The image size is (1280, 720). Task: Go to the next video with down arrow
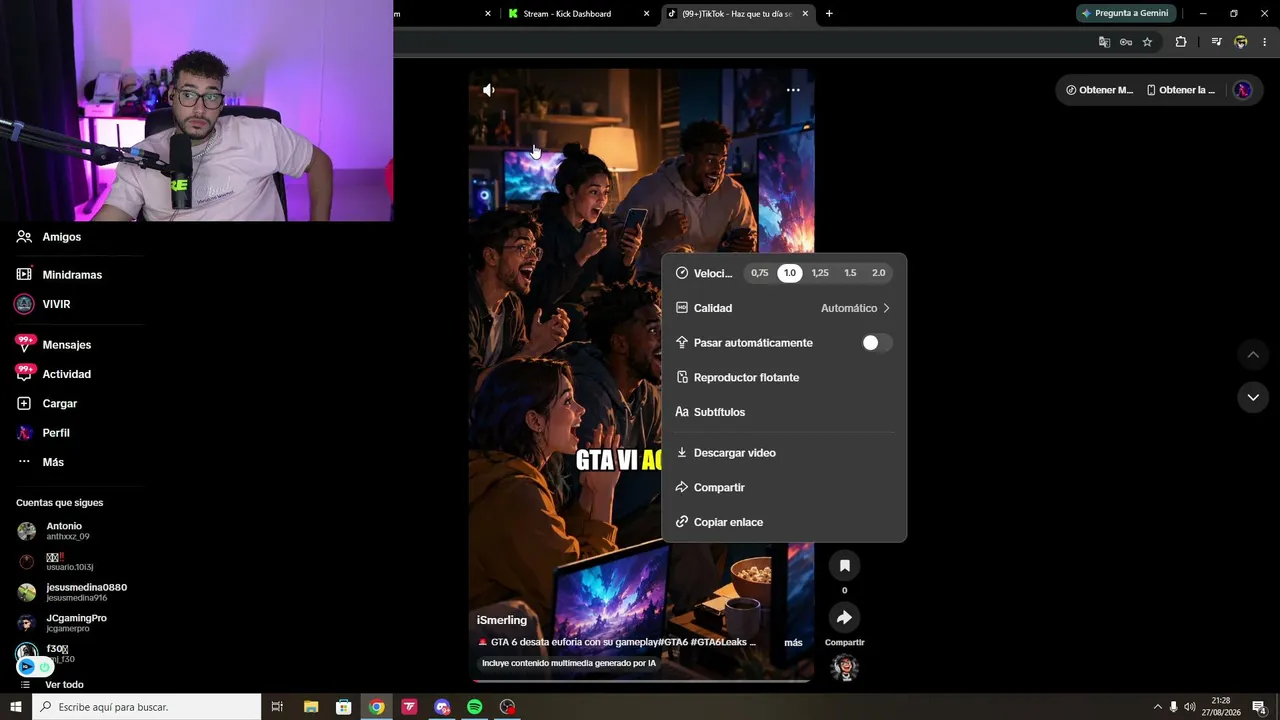[1253, 397]
